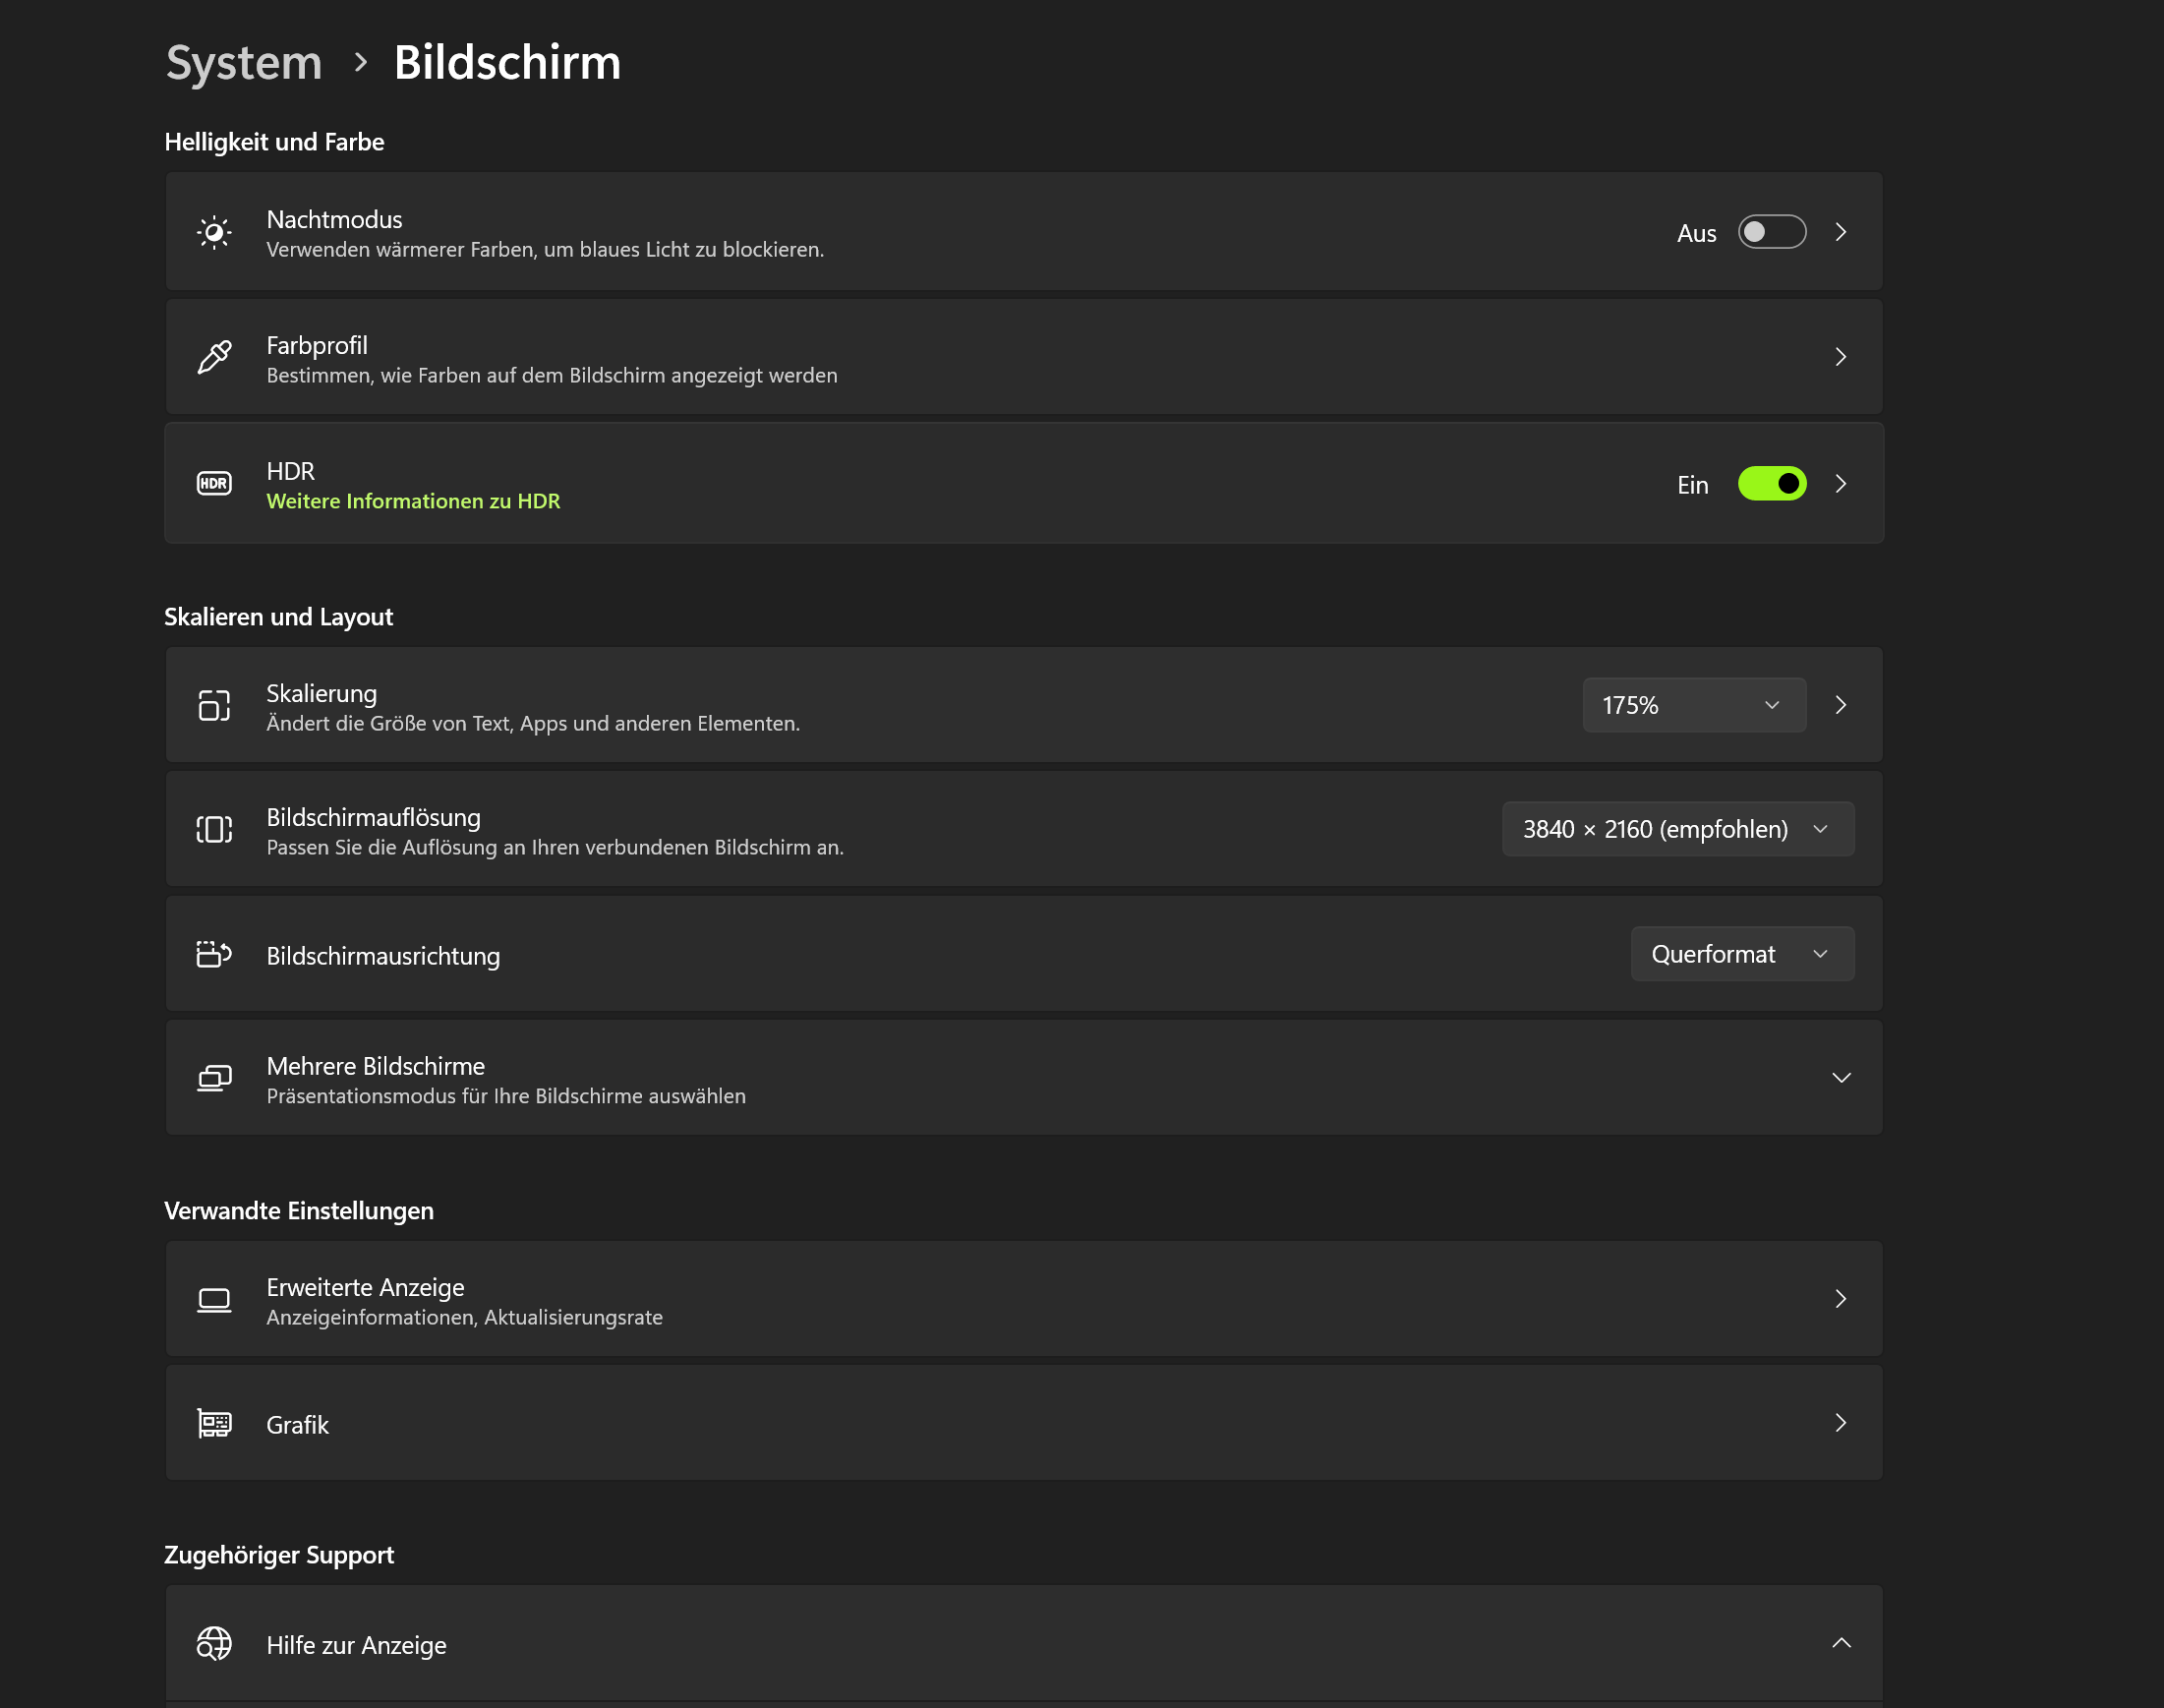
Task: Click the Mehrere Bildschirme monitors icon
Action: click(x=214, y=1078)
